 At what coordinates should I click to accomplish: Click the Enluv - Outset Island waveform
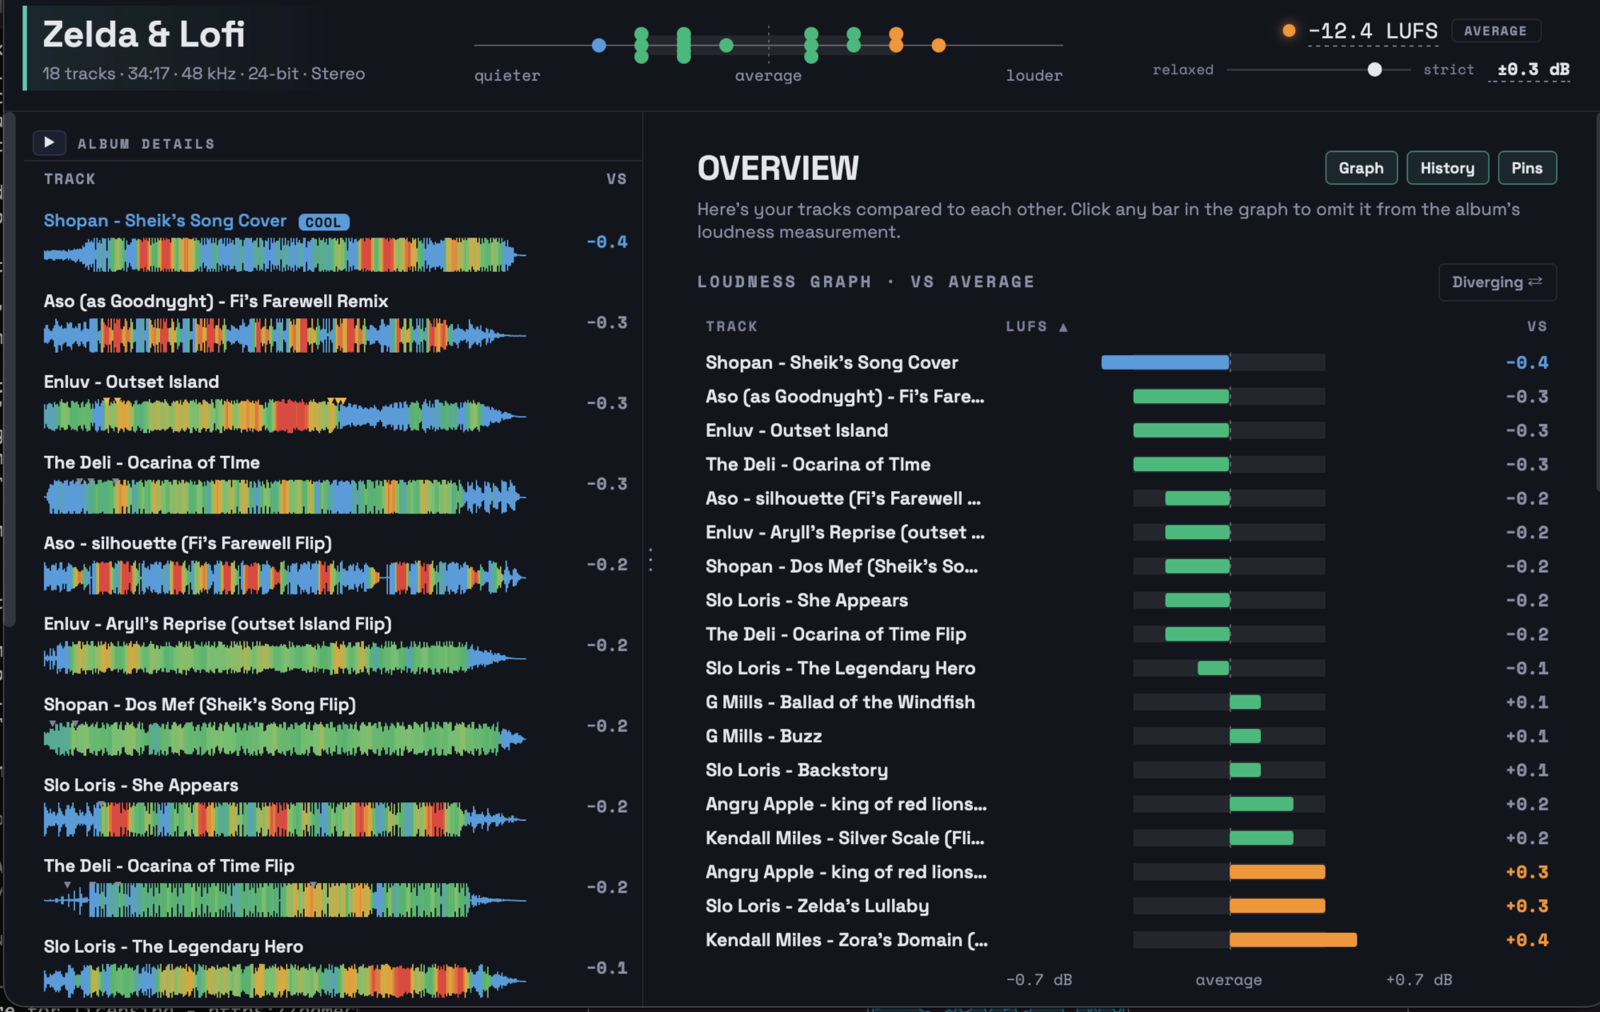[x=284, y=416]
